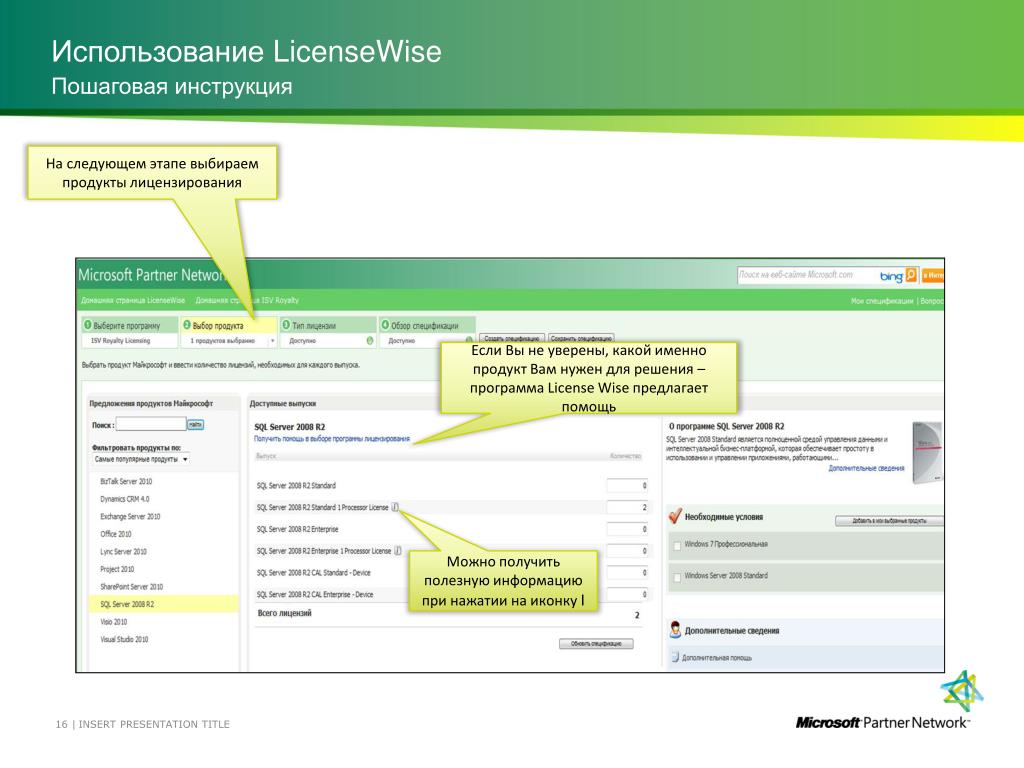The width and height of the screenshot is (1024, 768).
Task: Check the Windows 7 Профессиональная checkbox
Action: point(677,545)
